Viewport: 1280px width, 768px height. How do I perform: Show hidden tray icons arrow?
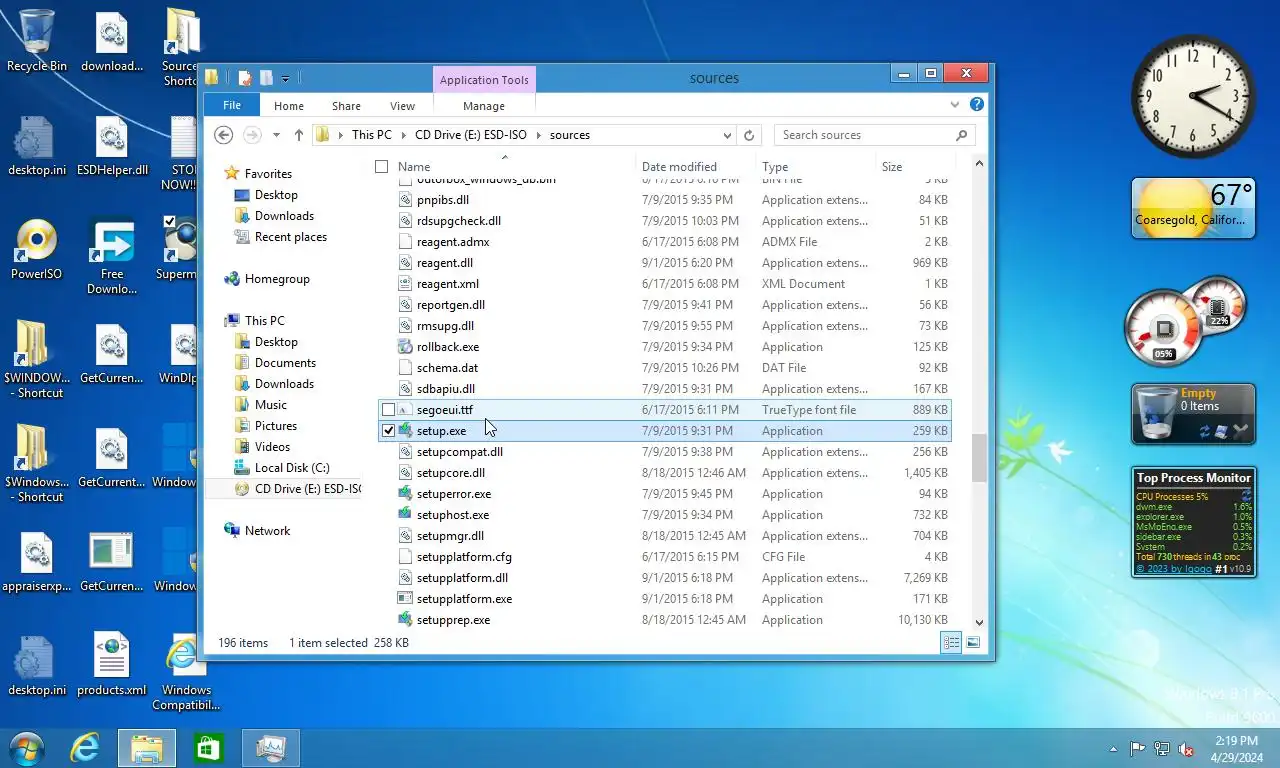click(1114, 749)
